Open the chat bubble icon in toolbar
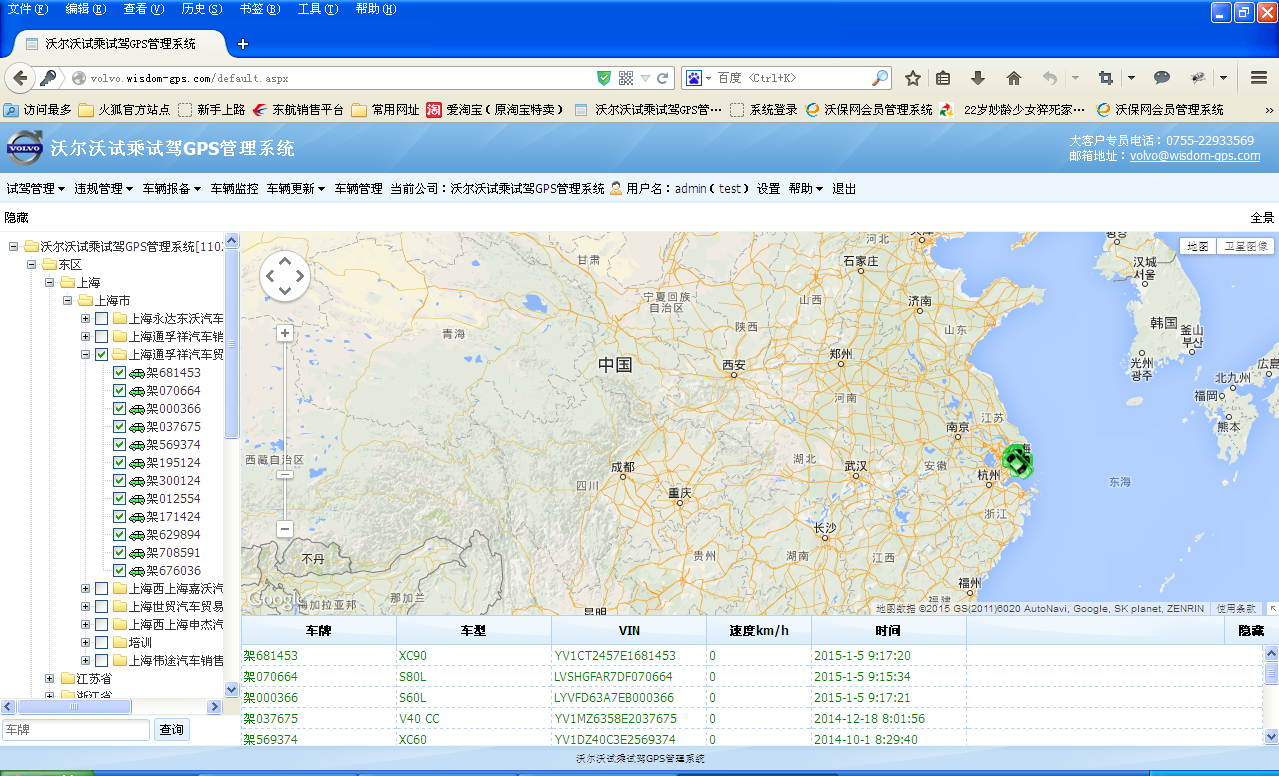The width and height of the screenshot is (1279, 776). pyautogui.click(x=1162, y=78)
